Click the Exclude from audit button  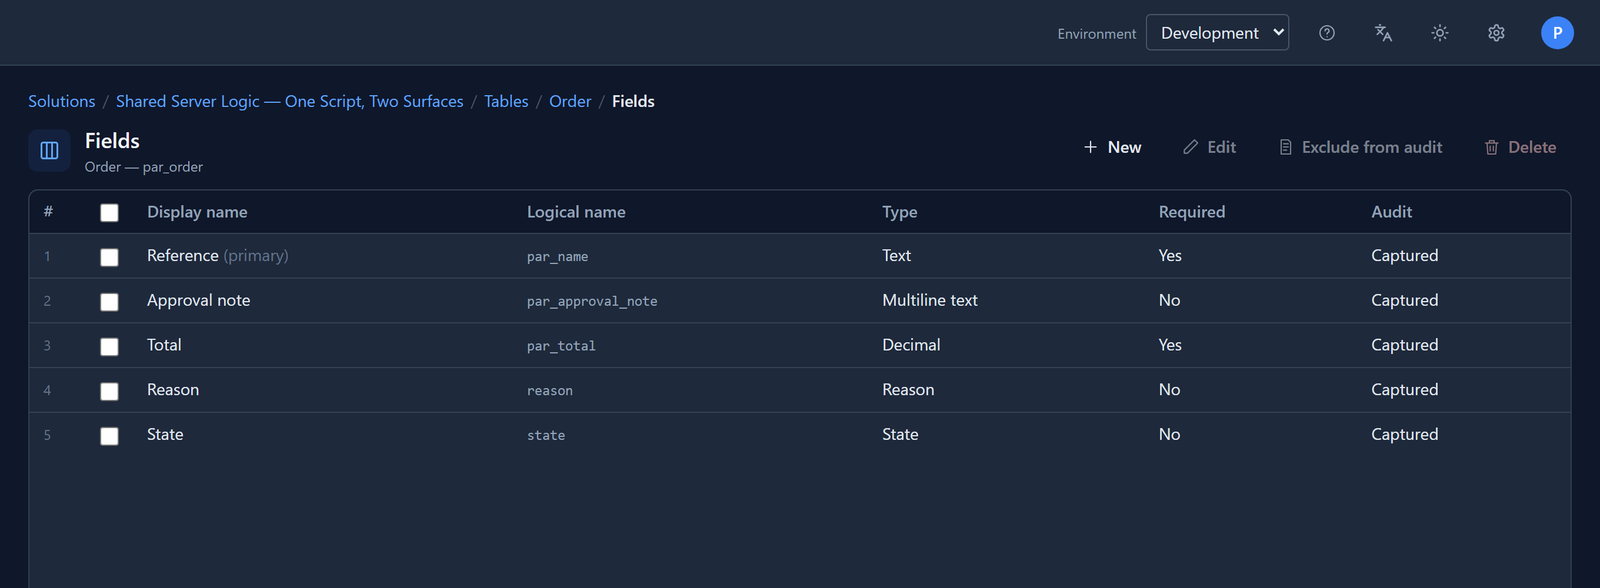1360,147
